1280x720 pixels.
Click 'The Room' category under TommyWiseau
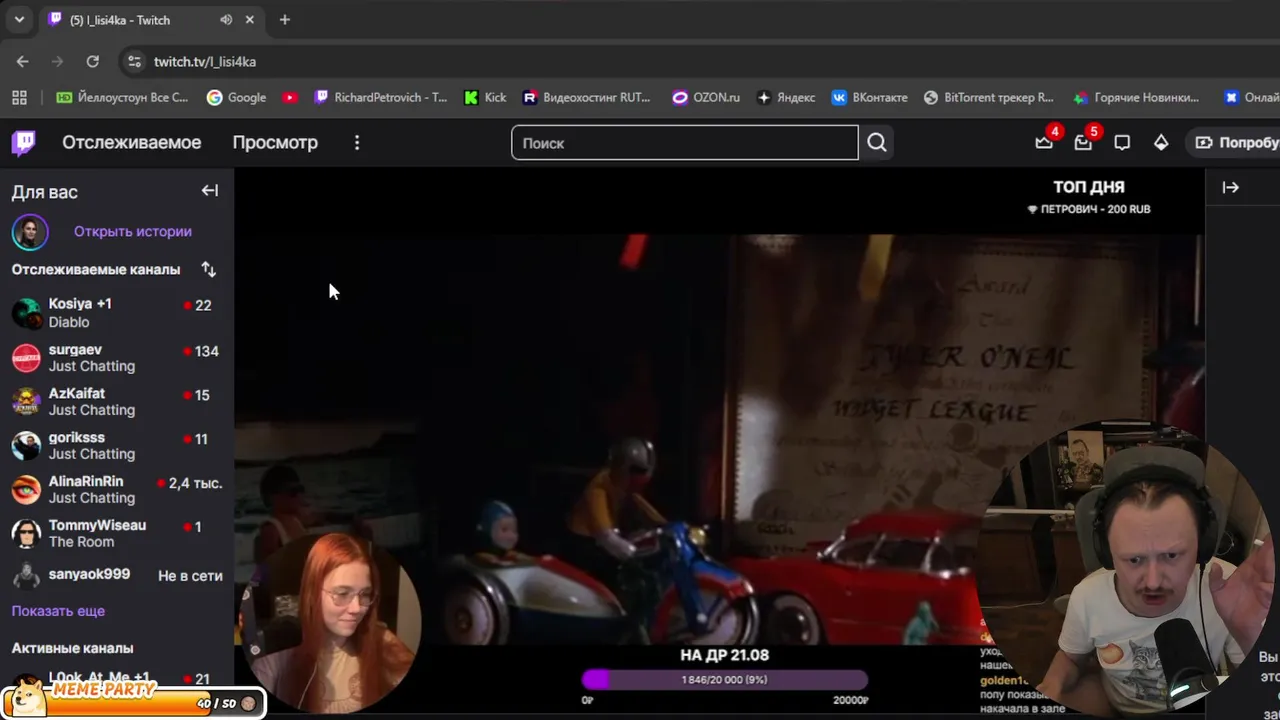81,542
